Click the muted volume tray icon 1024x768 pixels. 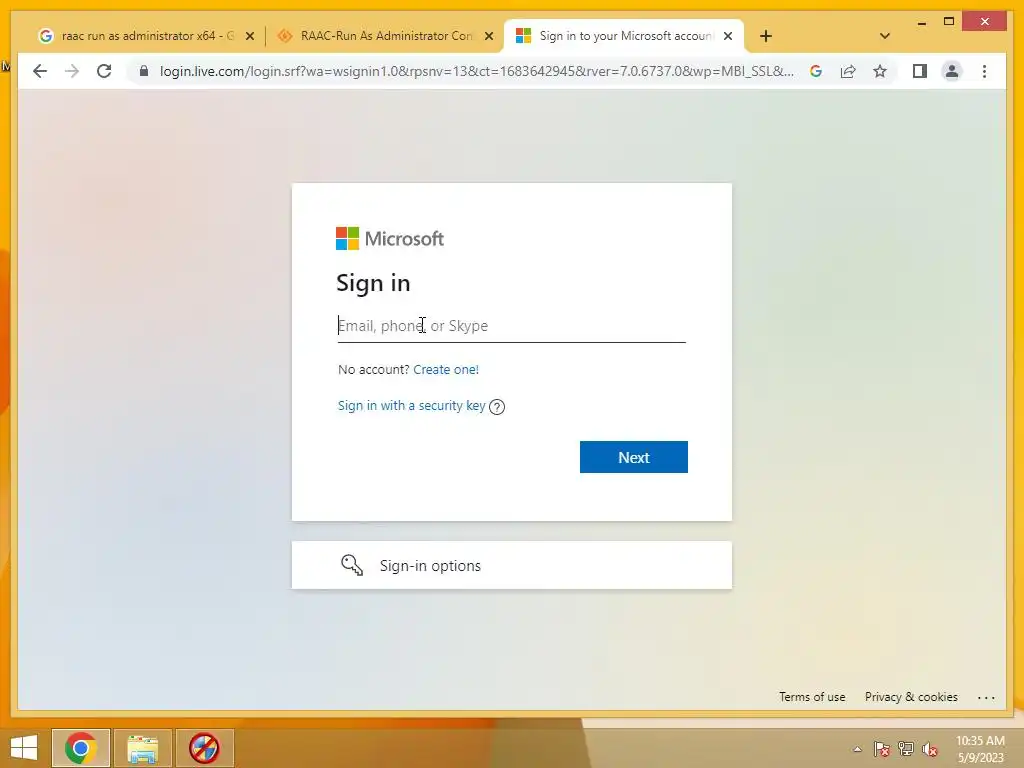(x=930, y=749)
